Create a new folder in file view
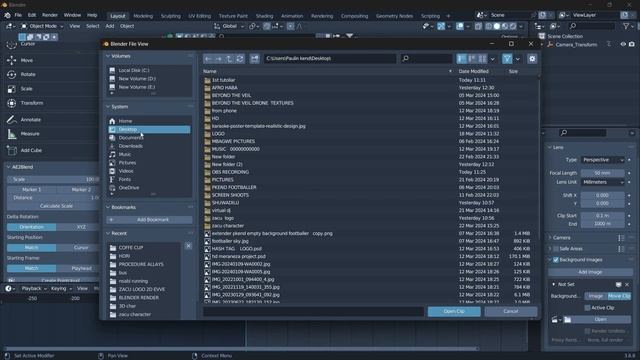The height and width of the screenshot is (360, 640). pos(255,59)
